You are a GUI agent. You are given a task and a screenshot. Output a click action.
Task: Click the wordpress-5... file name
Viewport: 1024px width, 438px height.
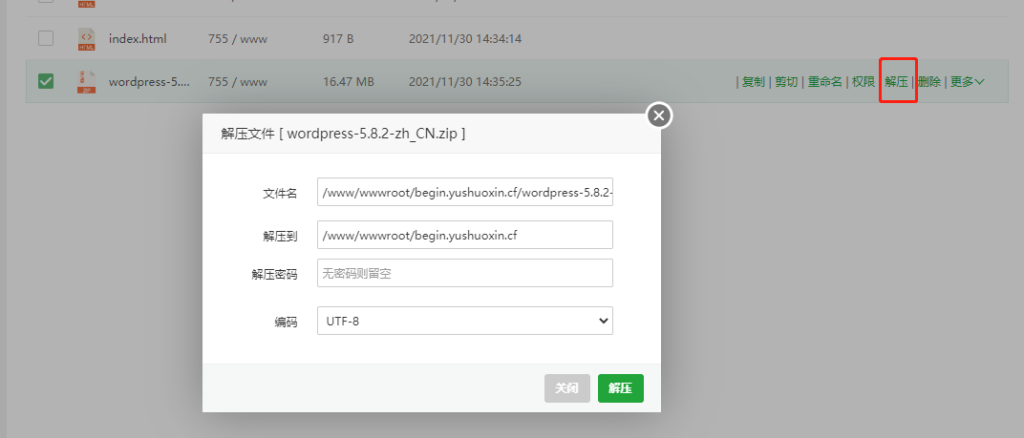click(x=149, y=82)
